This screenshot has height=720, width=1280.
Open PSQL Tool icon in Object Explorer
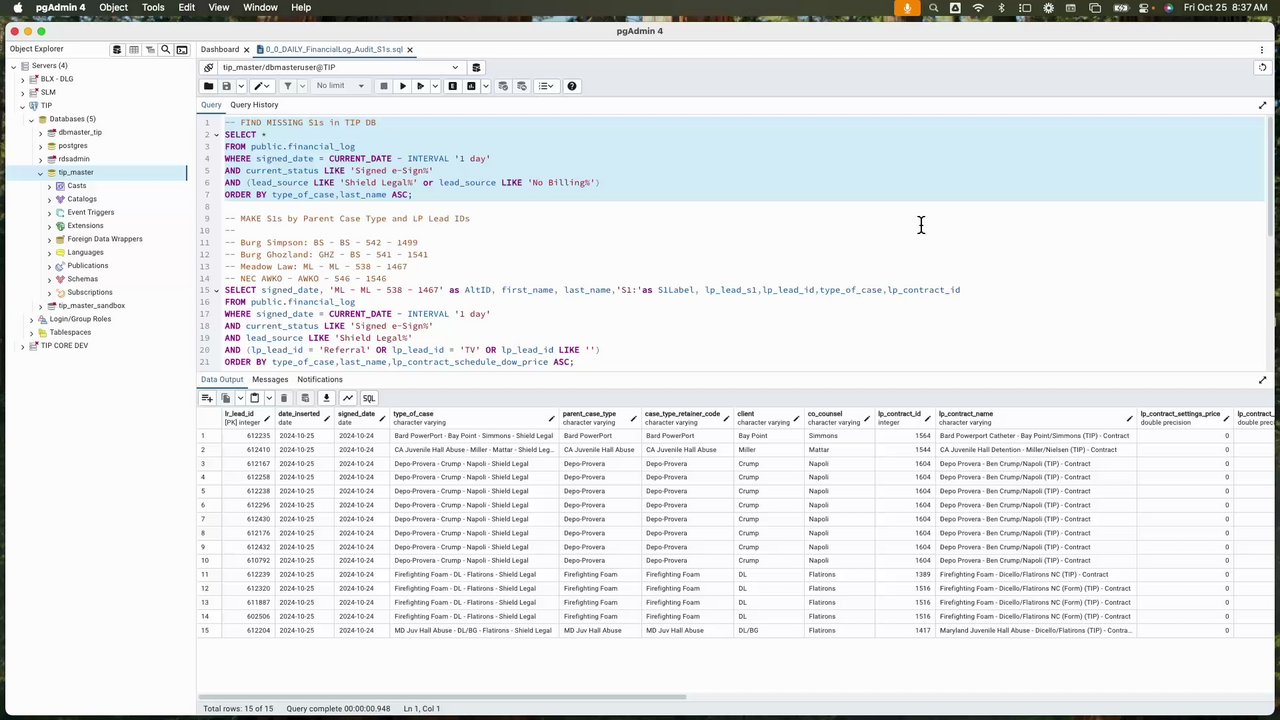[182, 49]
